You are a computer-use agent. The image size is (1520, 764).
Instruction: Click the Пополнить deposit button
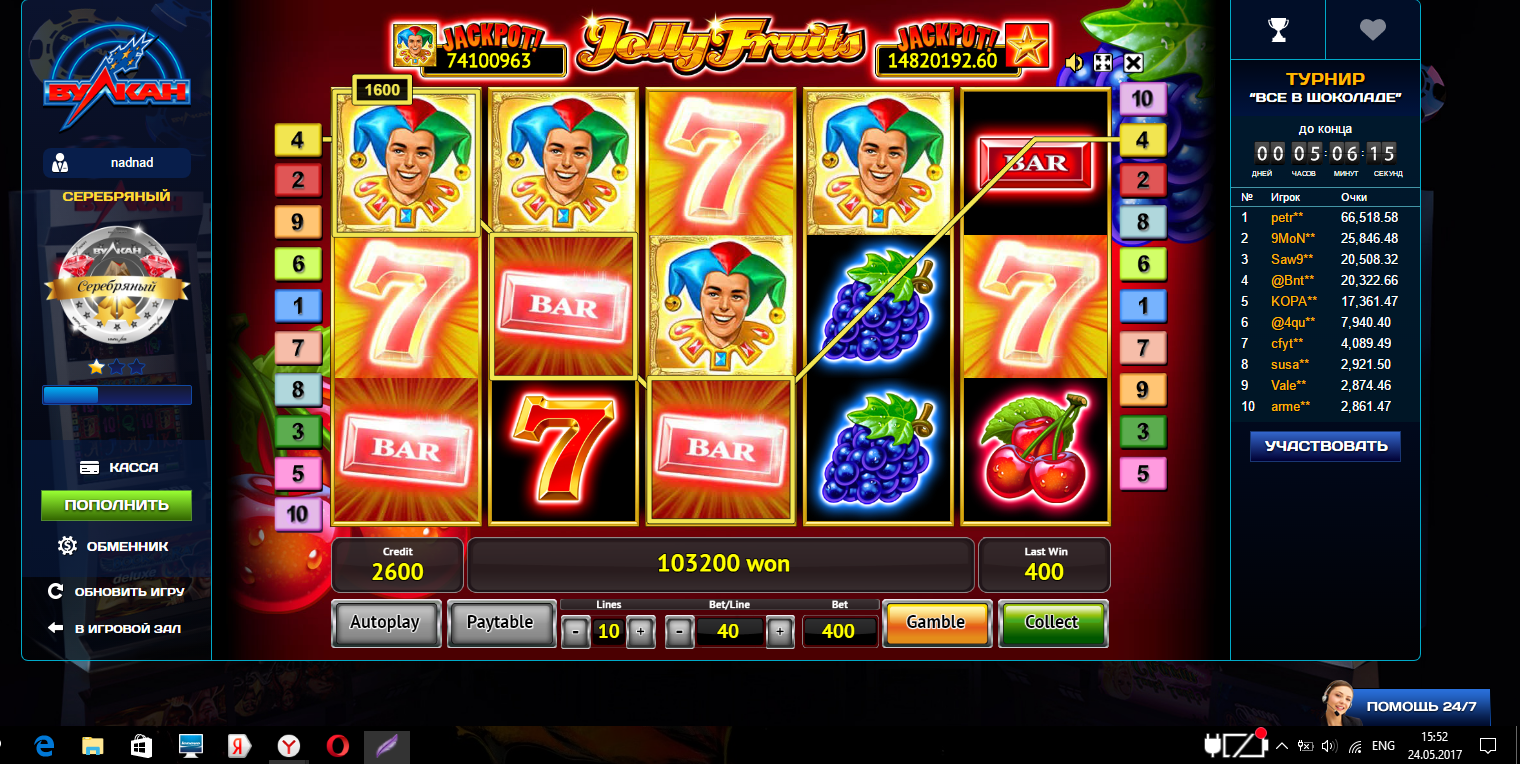pos(116,505)
